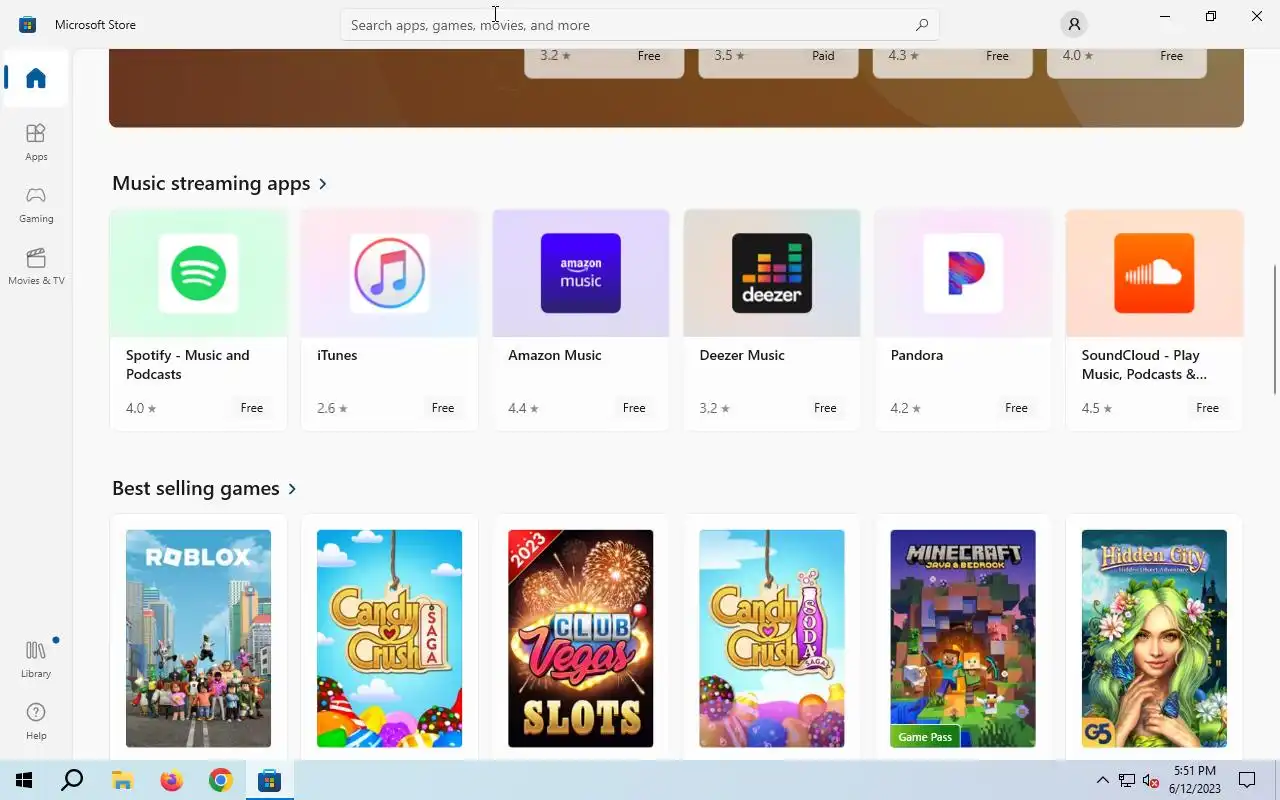1280x800 pixels.
Task: Open the Windows Start menu
Action: point(24,780)
